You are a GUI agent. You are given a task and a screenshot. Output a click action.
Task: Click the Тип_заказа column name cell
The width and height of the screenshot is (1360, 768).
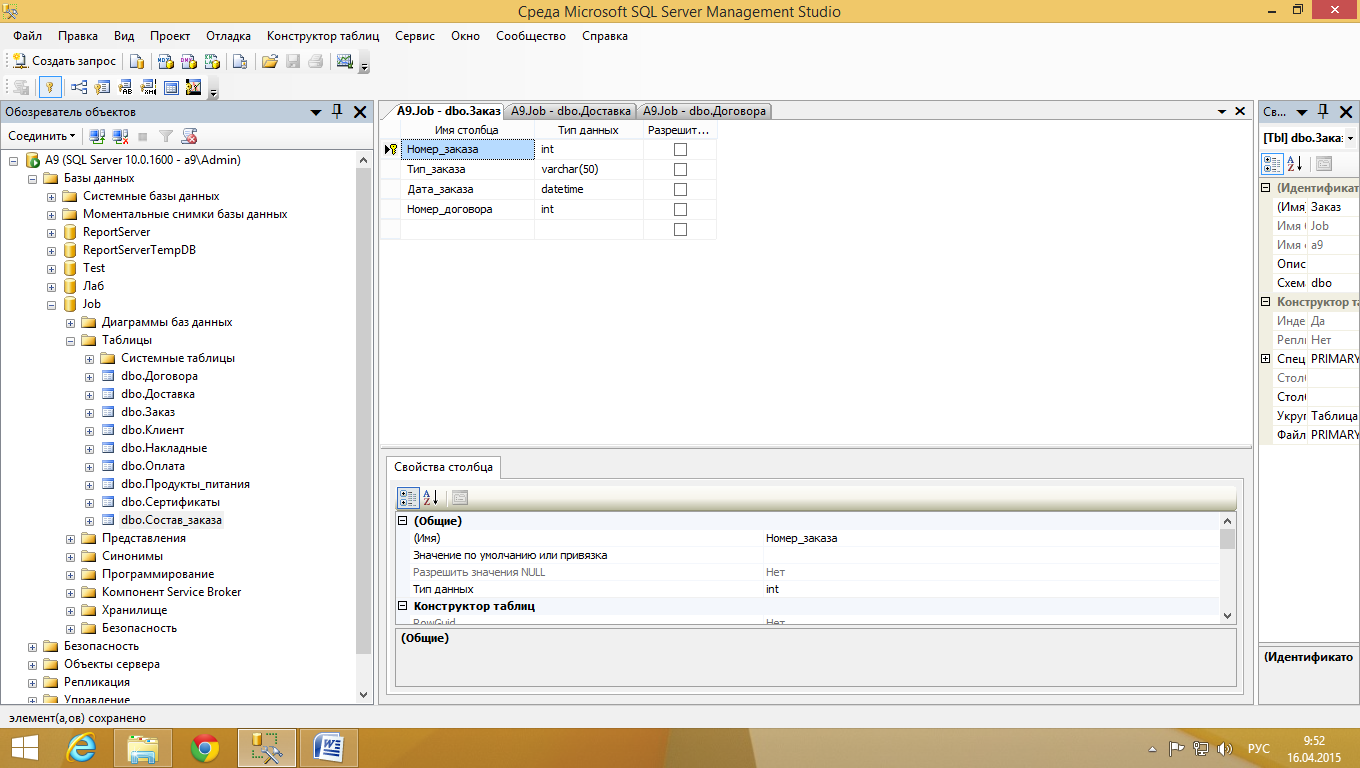[467, 169]
